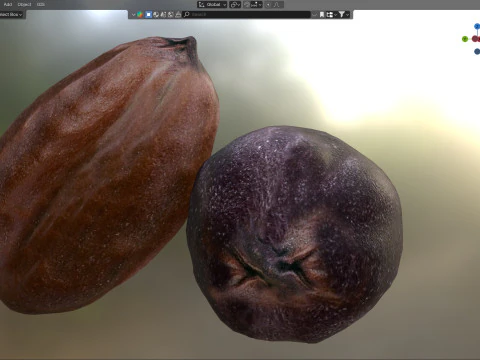Viewport: 480px width, 360px height.
Task: Click the bookmark icon beside the search bar
Action: pos(322,15)
